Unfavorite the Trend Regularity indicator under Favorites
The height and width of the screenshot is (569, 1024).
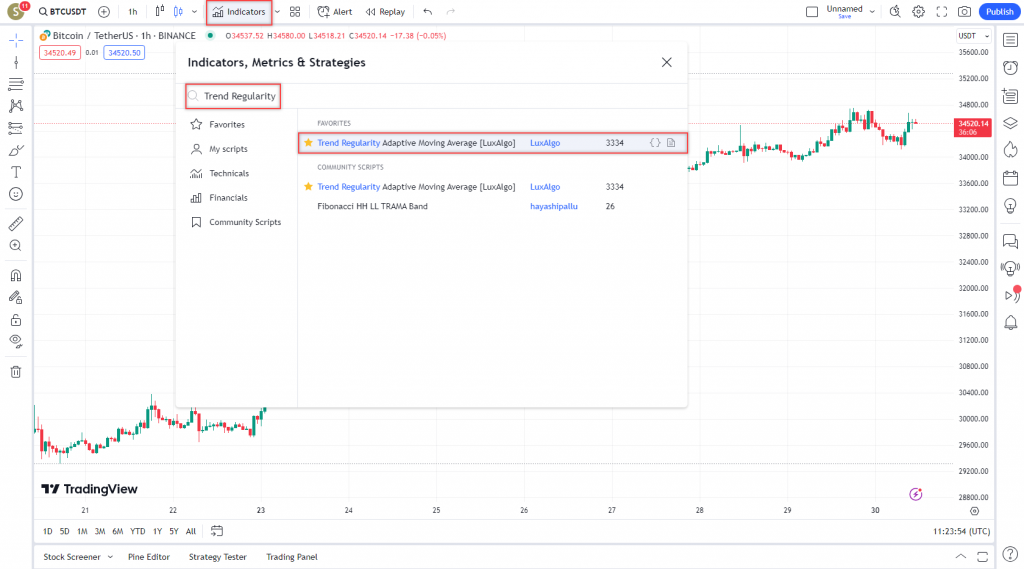pos(308,142)
